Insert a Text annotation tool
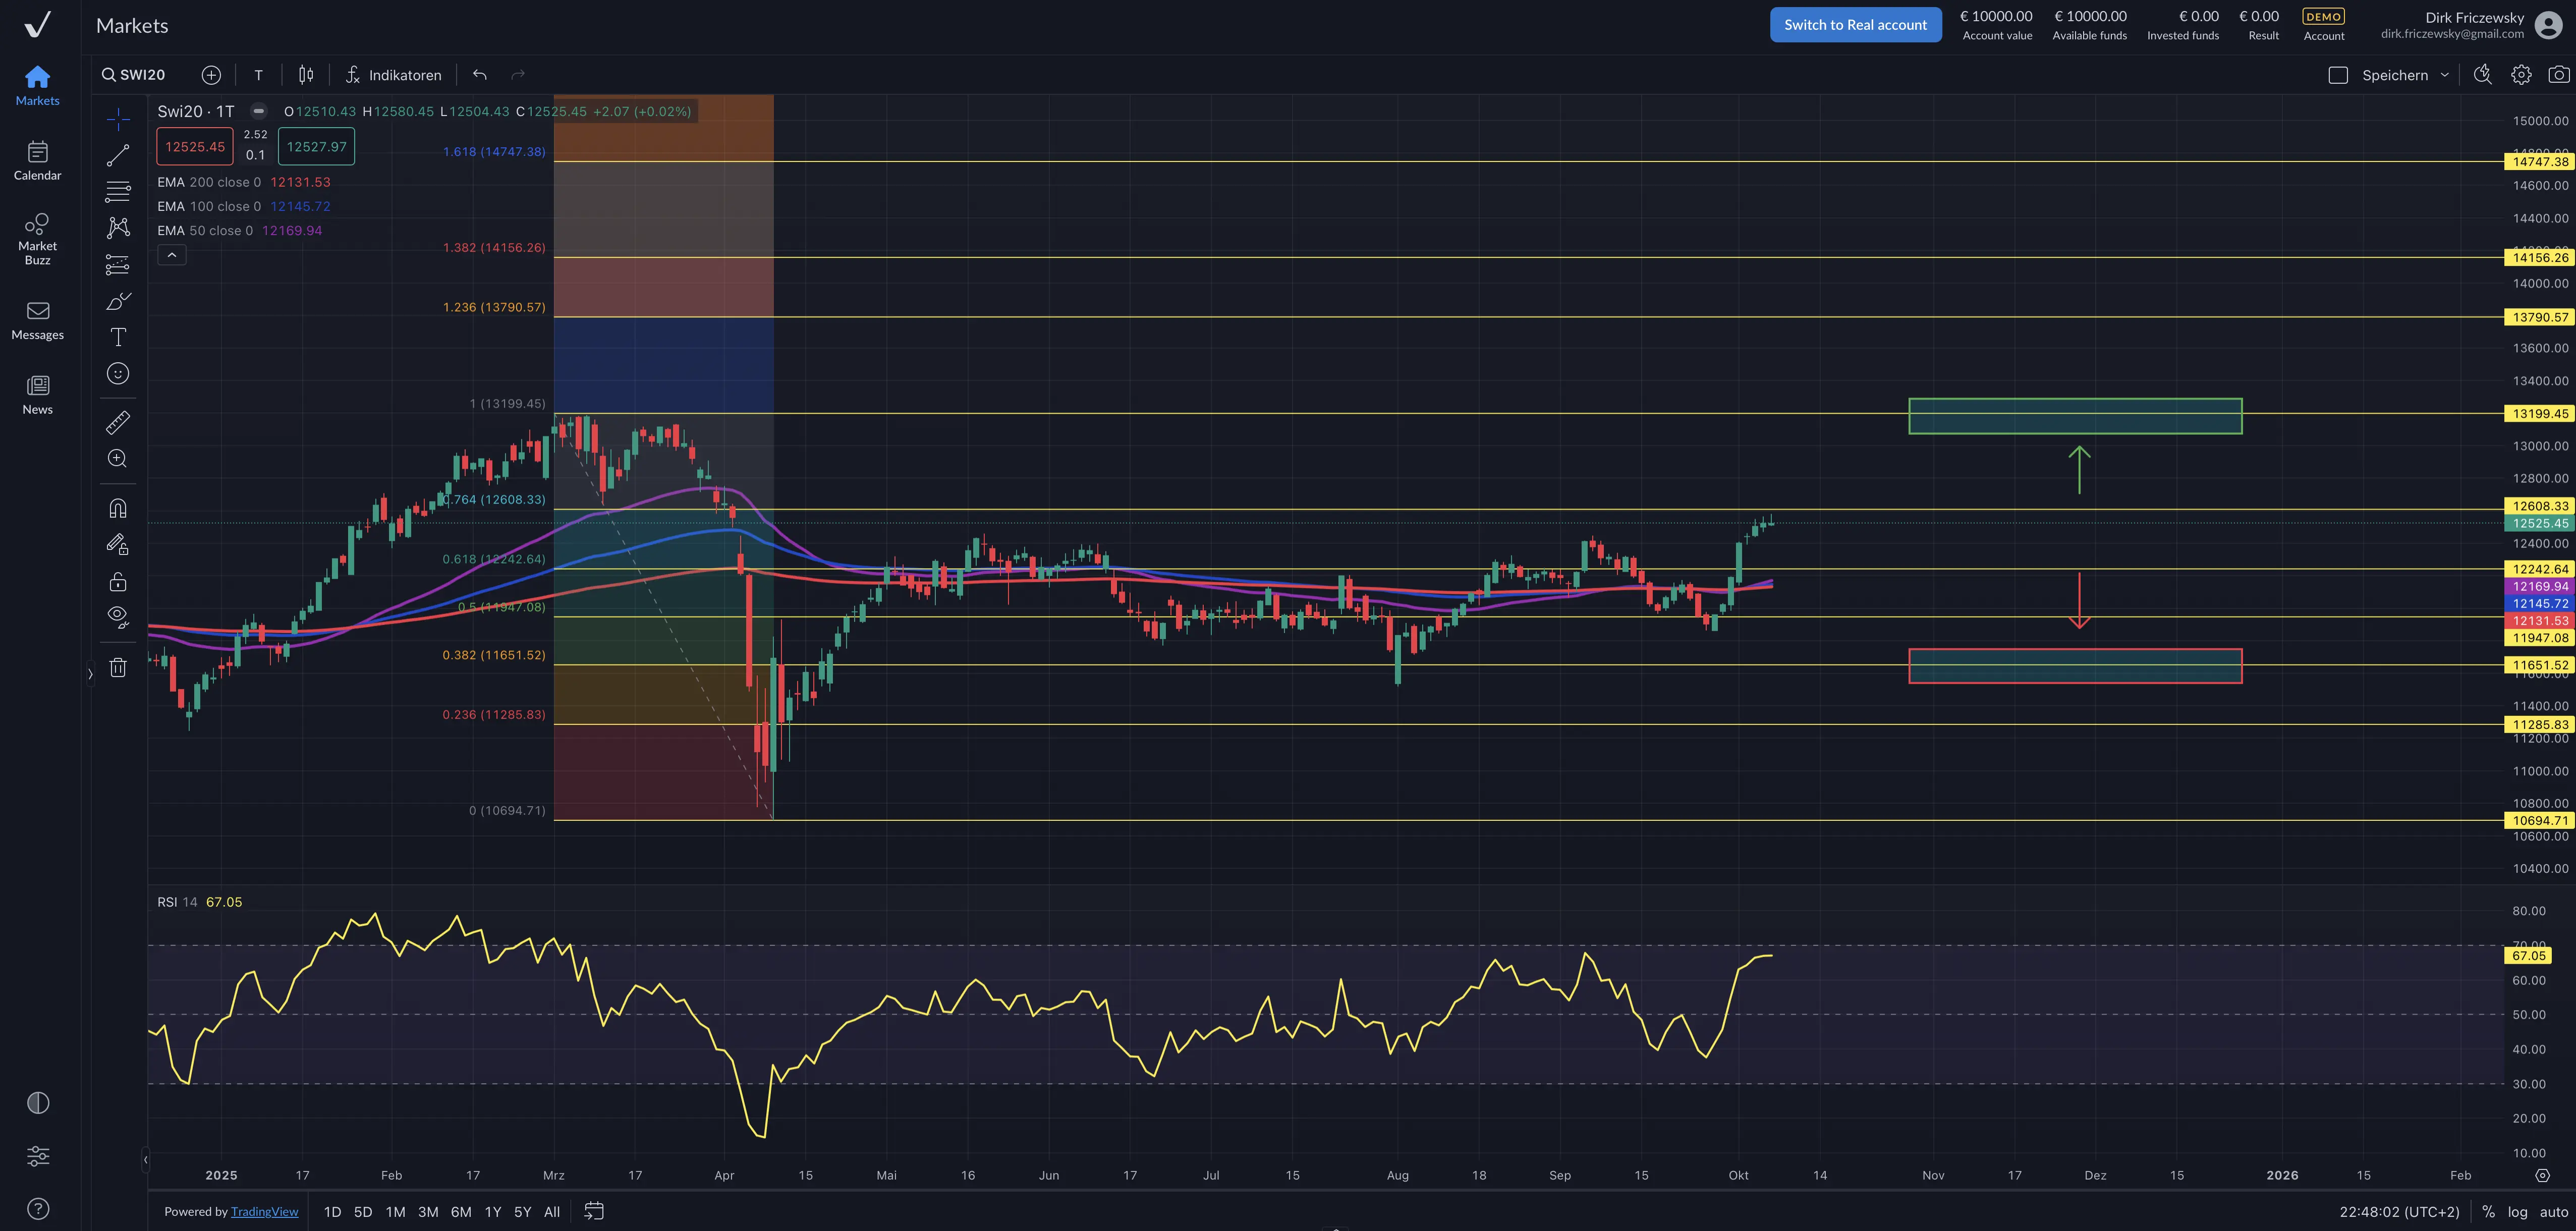The image size is (2576, 1231). [117, 337]
